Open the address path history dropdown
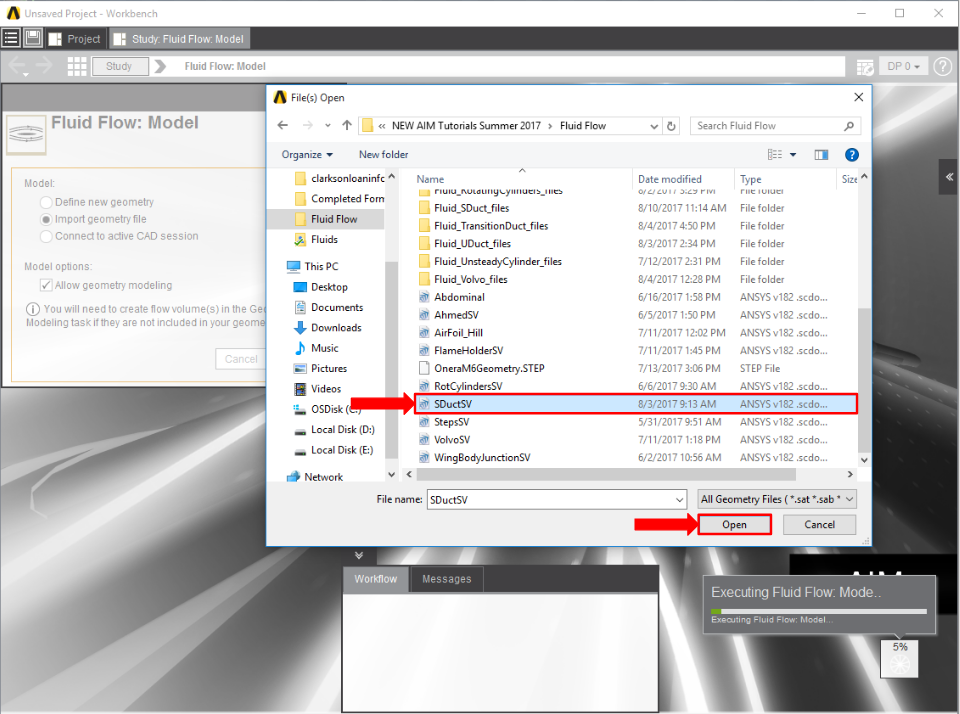The image size is (960, 714). (654, 126)
